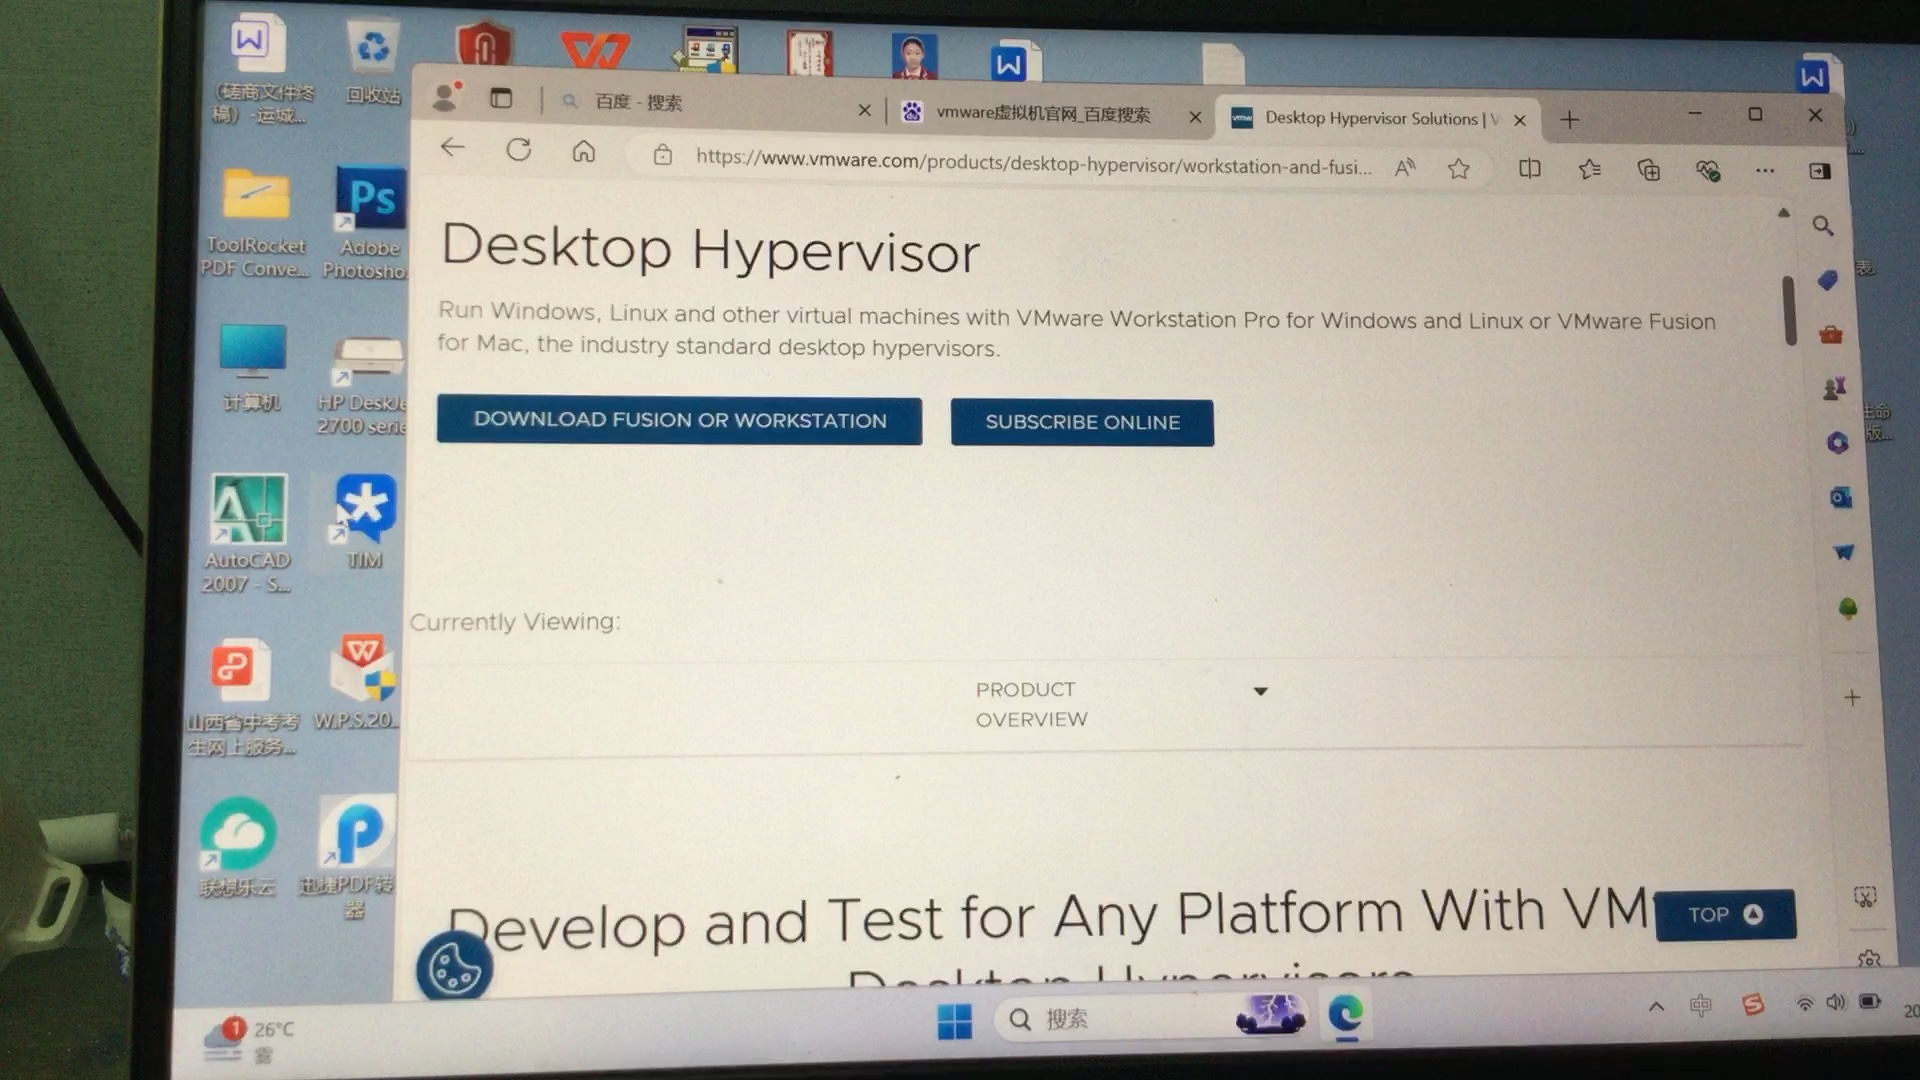Click the vmware.com address bar URL
Image resolution: width=1920 pixels, height=1080 pixels.
(x=1033, y=162)
